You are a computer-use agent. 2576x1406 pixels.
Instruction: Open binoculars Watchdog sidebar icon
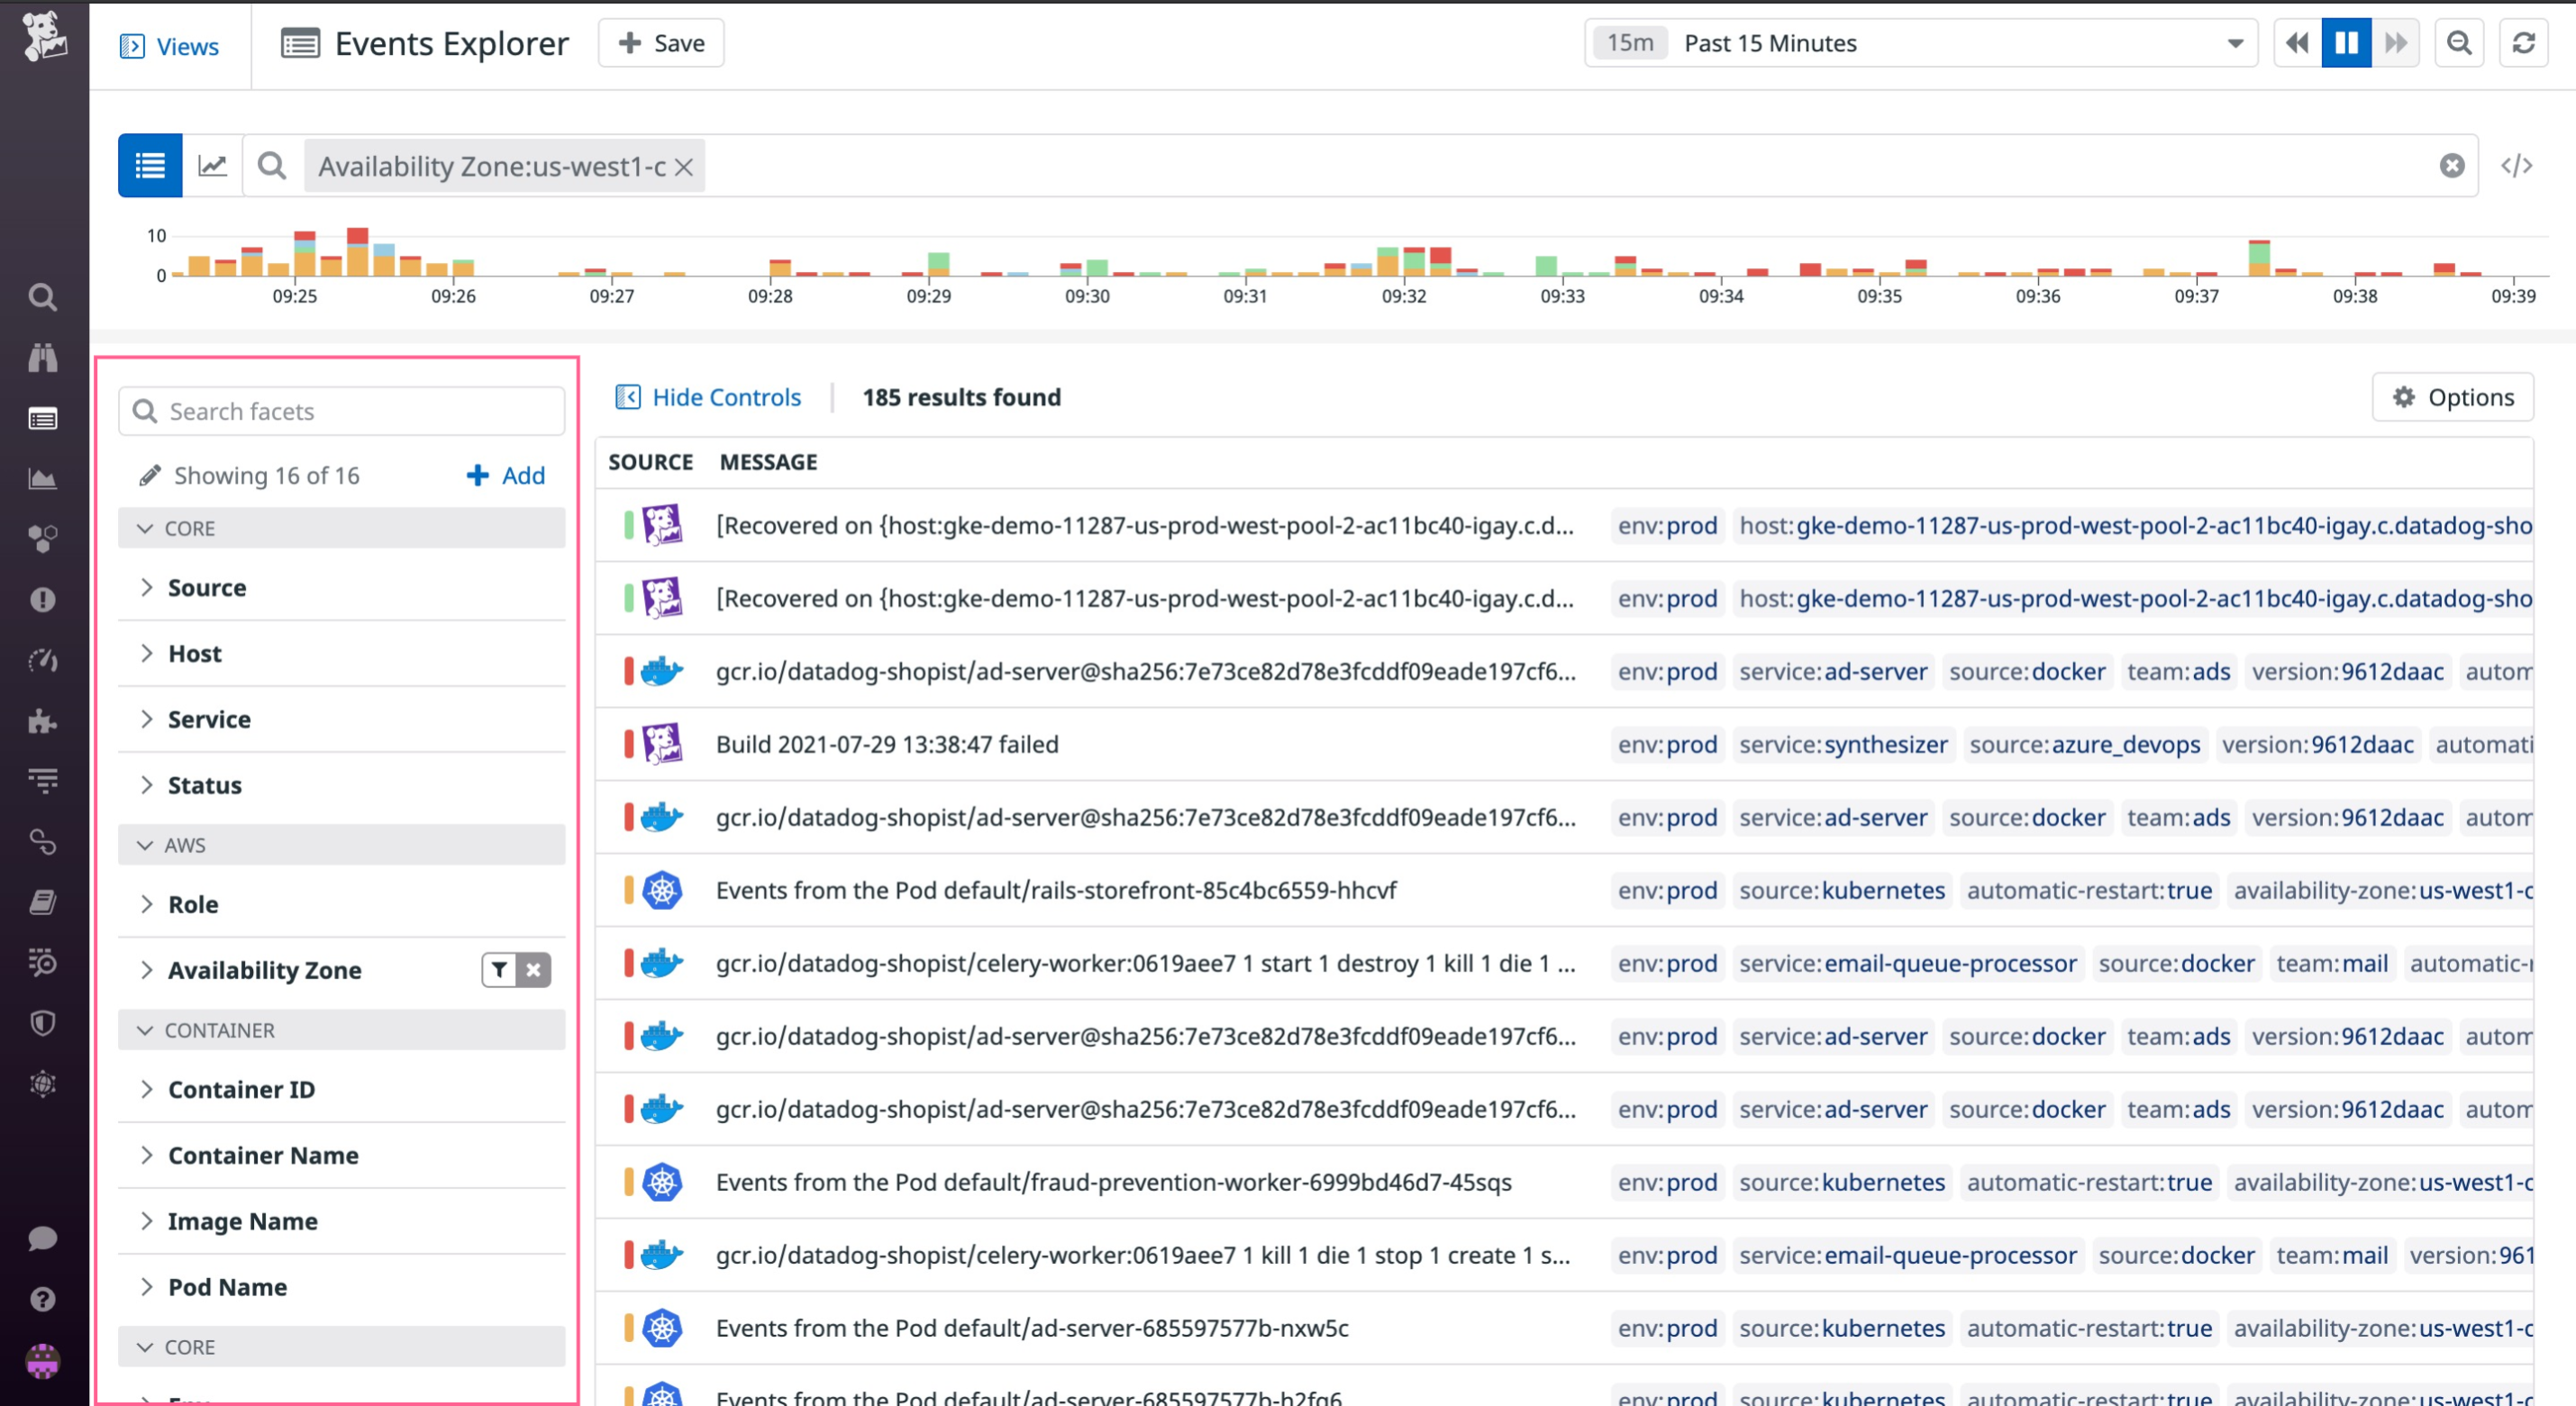[x=43, y=357]
